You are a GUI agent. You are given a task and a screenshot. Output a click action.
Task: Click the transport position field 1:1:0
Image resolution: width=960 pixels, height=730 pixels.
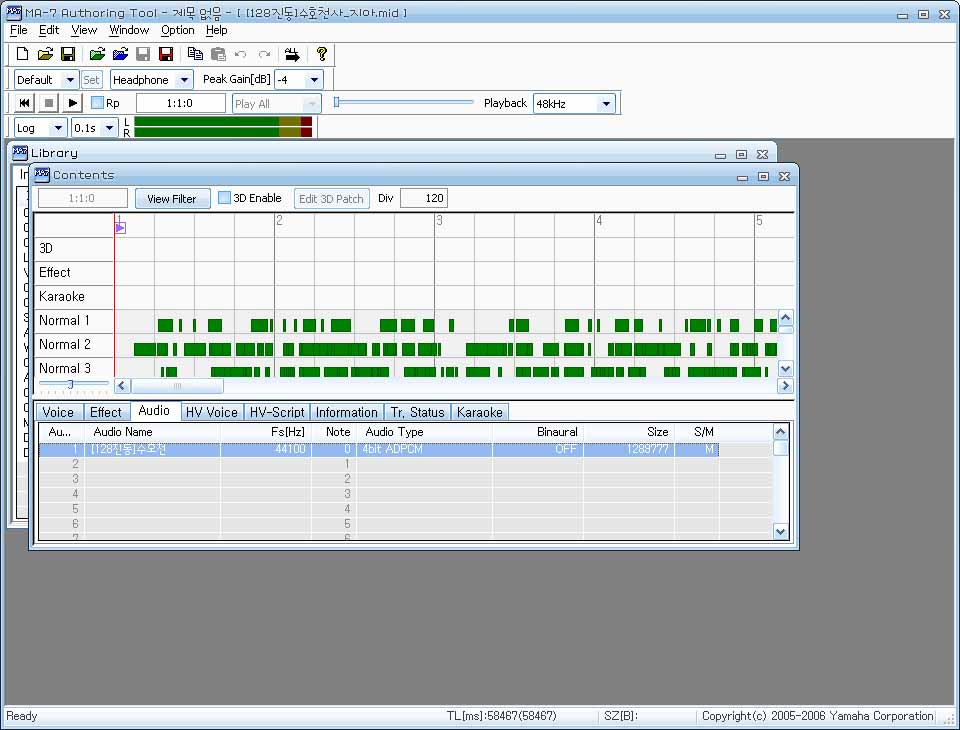point(181,103)
